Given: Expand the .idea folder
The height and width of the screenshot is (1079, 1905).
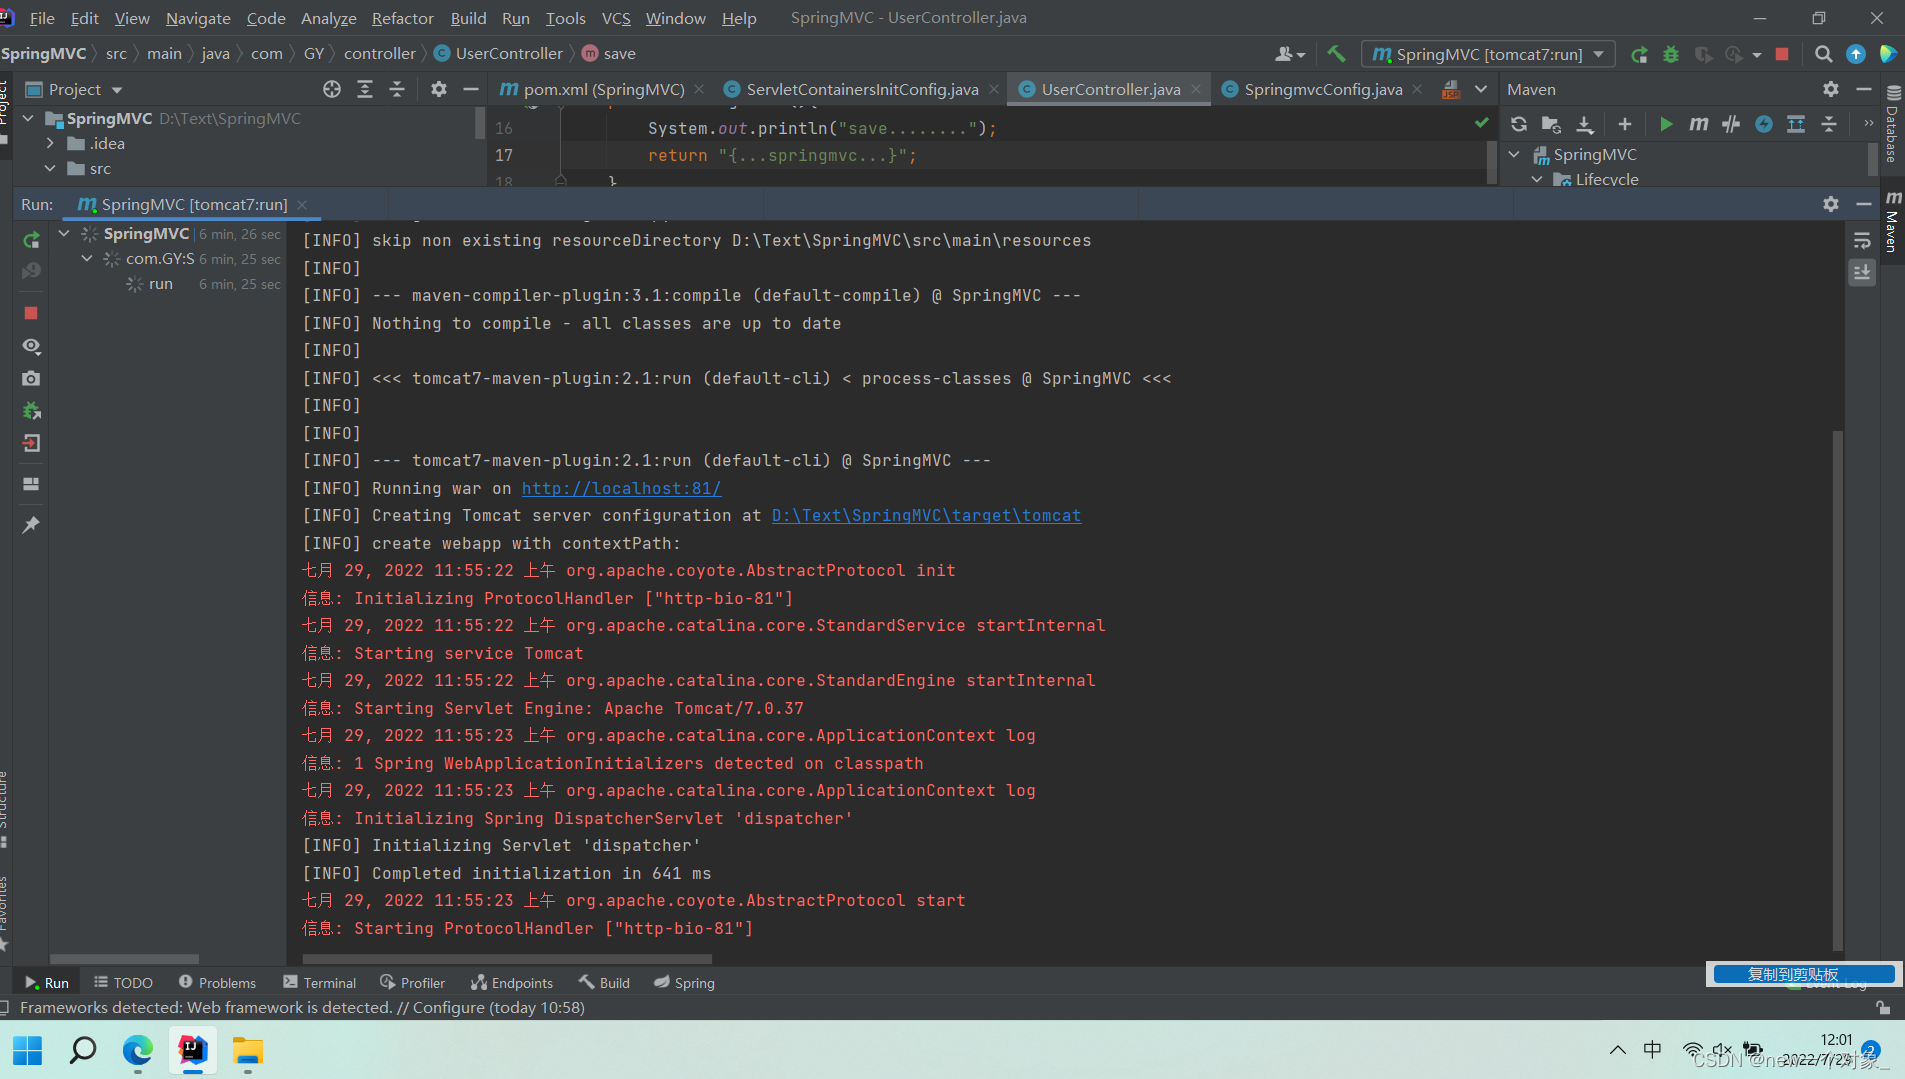Looking at the screenshot, I should pyautogui.click(x=50, y=143).
